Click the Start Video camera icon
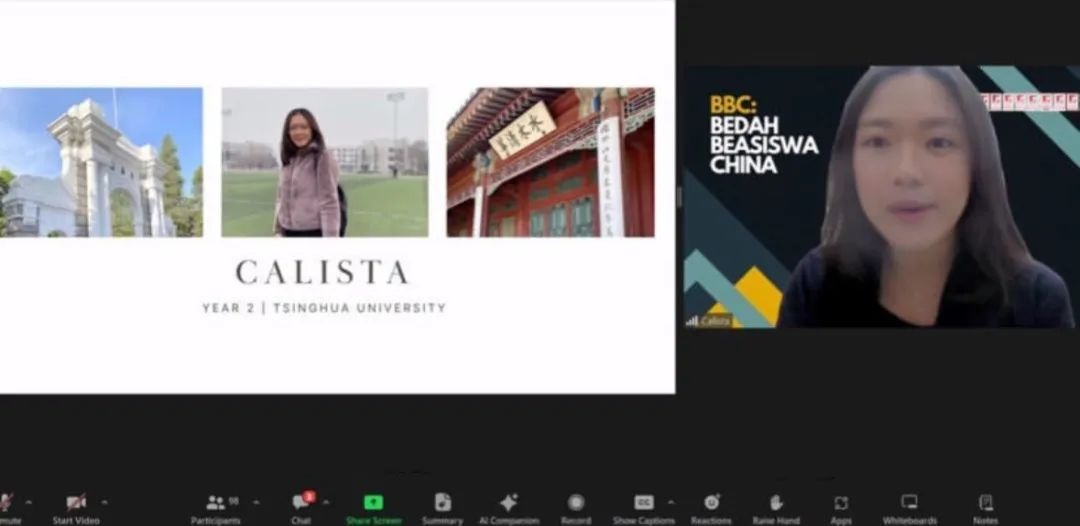 76,503
